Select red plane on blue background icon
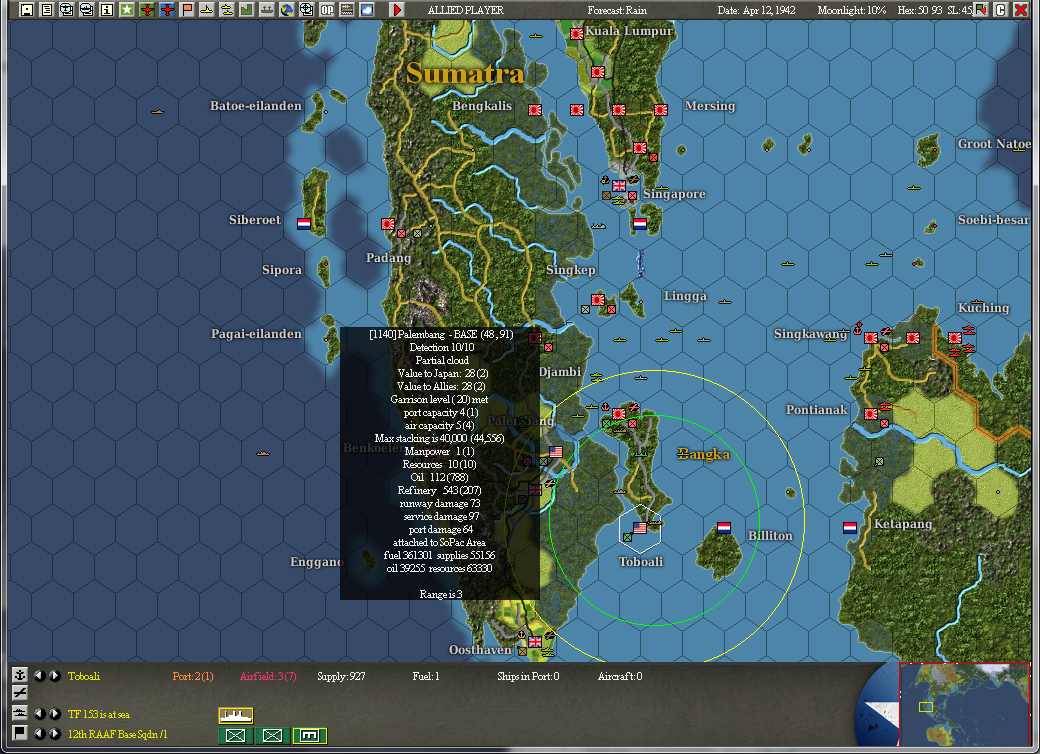This screenshot has height=754, width=1040. pyautogui.click(x=166, y=9)
